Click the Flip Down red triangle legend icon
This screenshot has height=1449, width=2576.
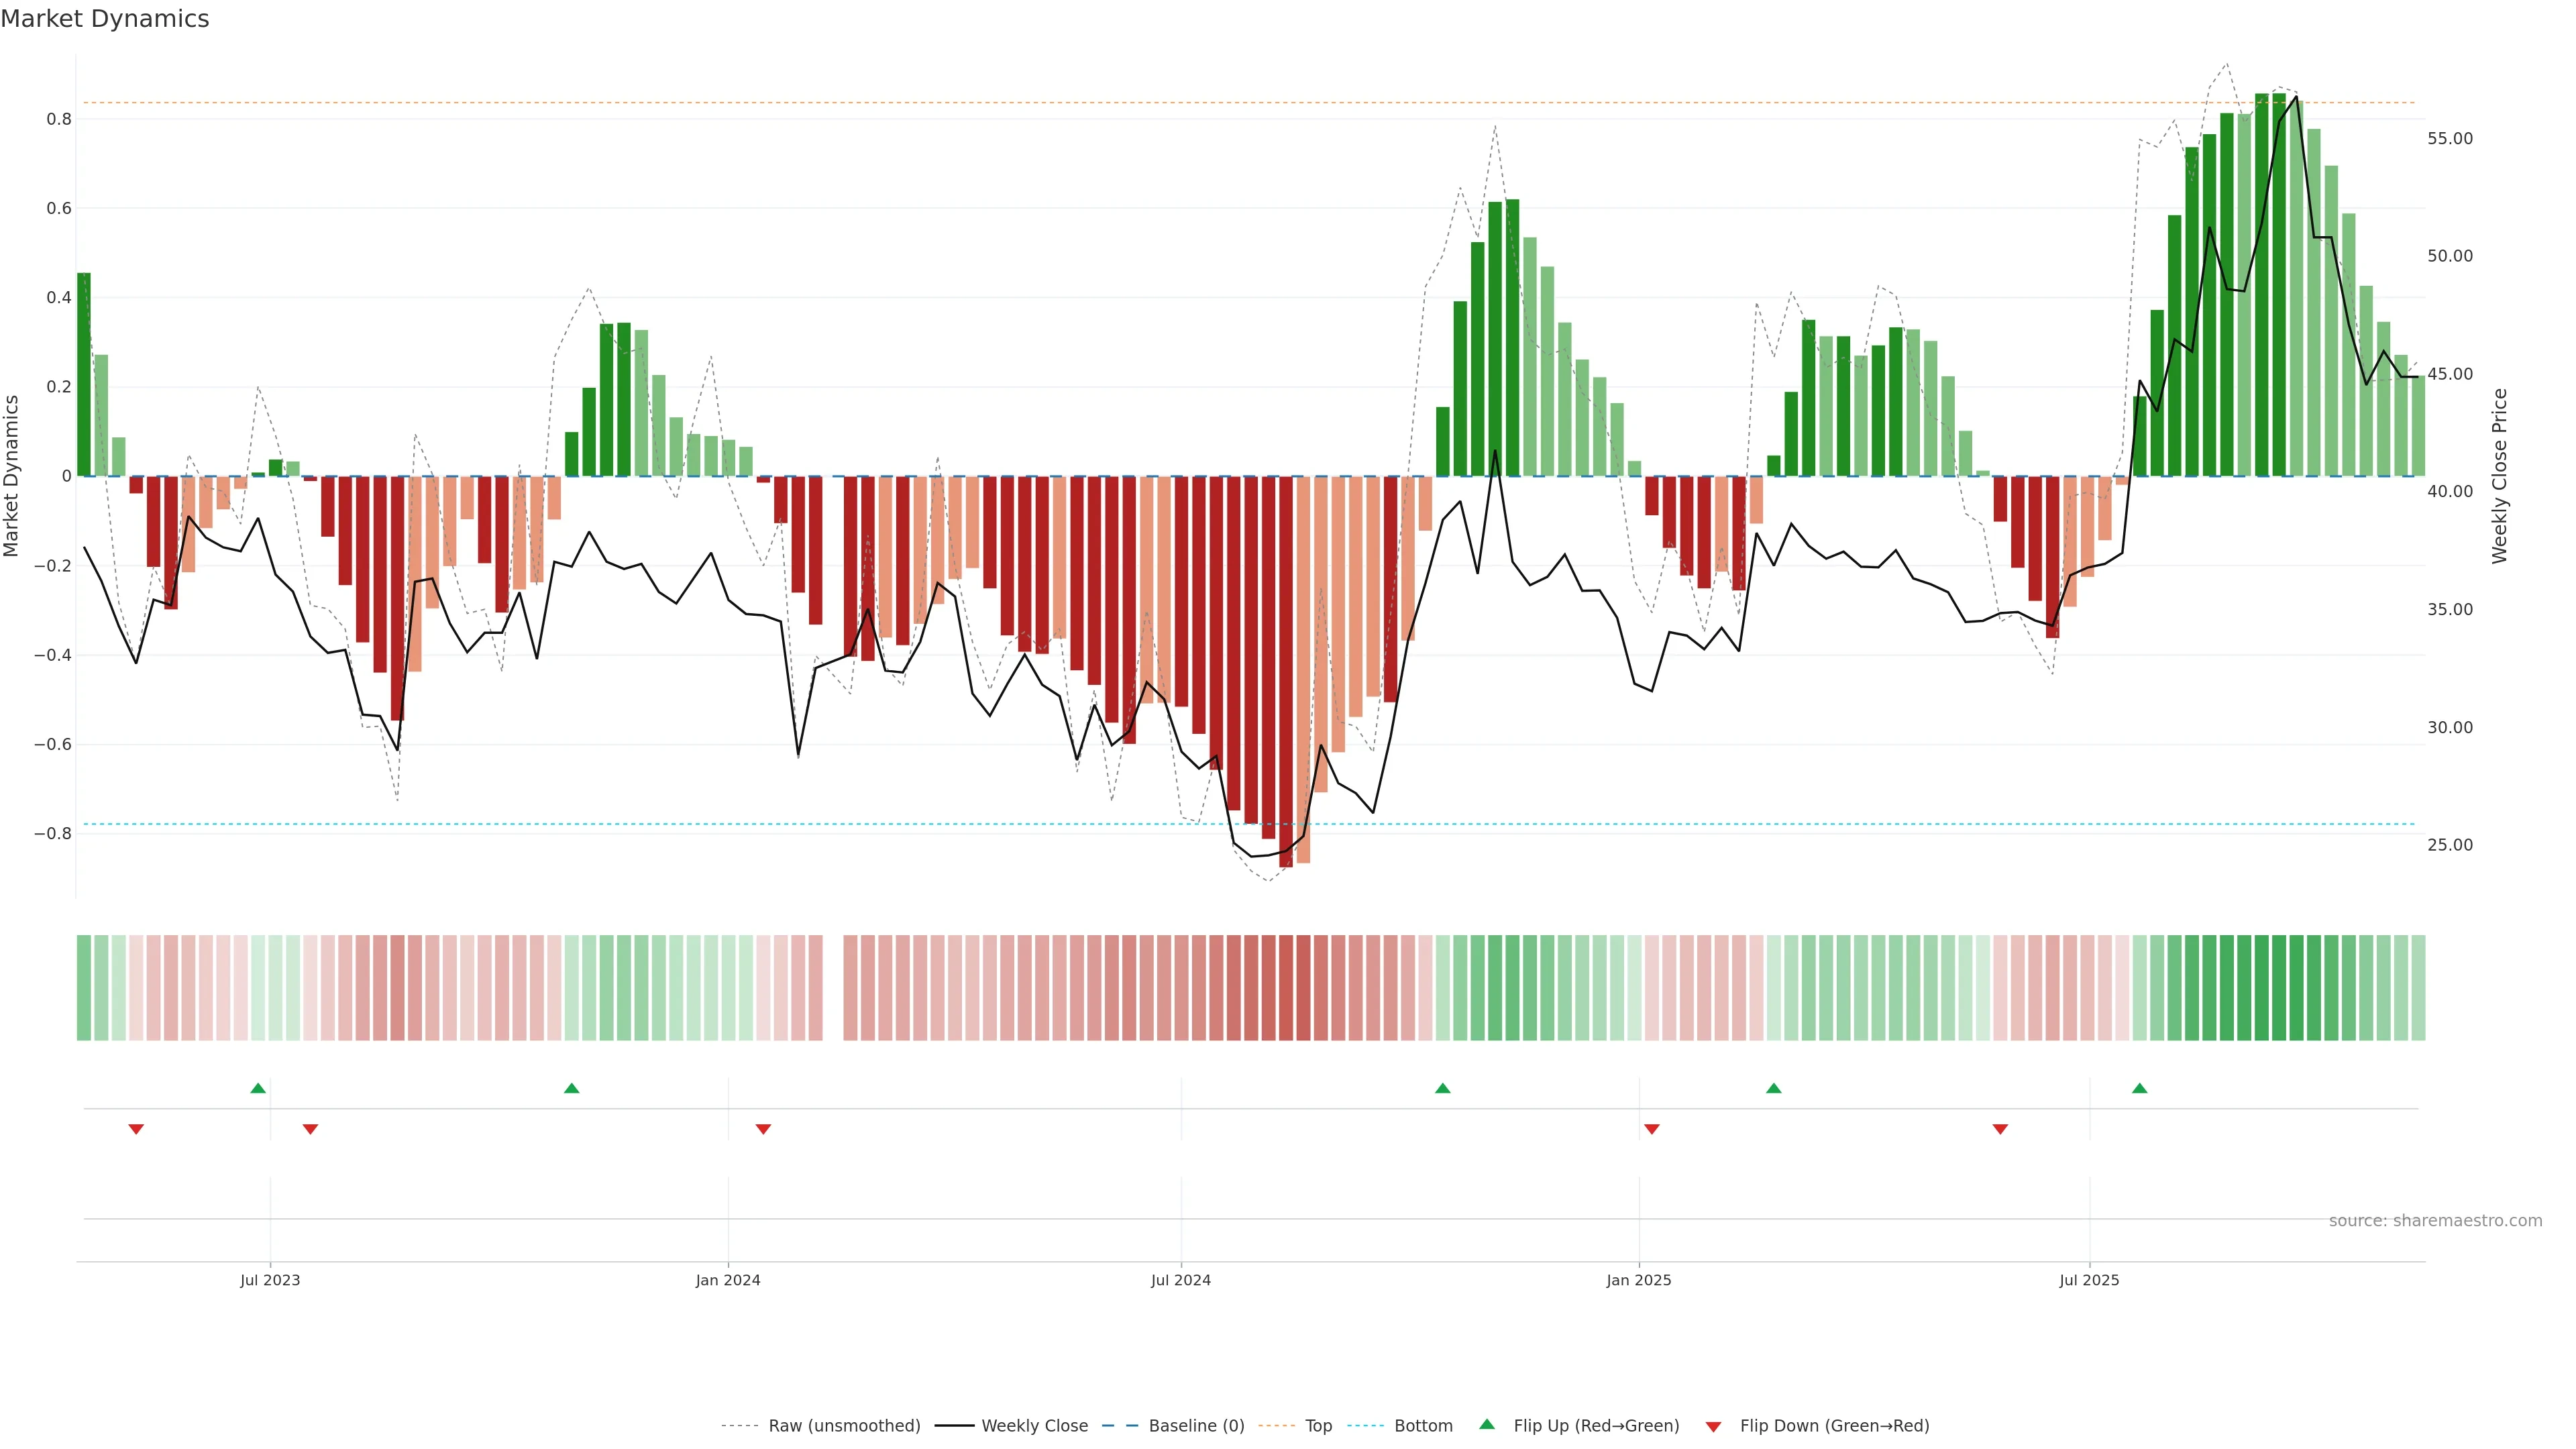(x=1713, y=1426)
